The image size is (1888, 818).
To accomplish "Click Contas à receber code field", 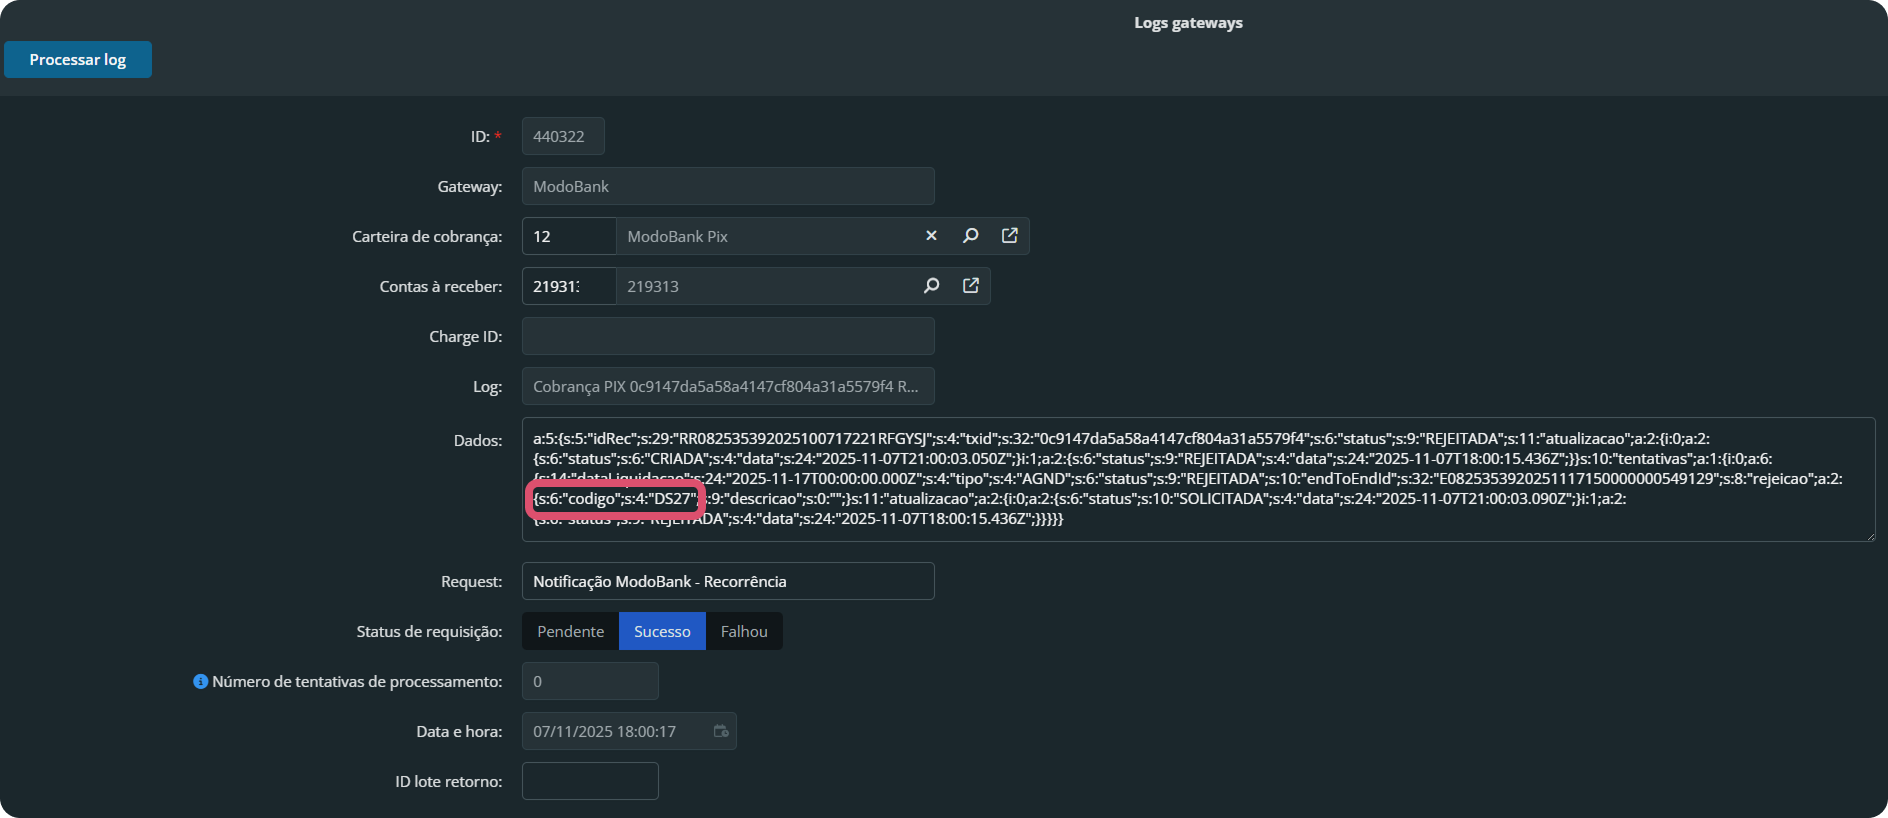I will tap(569, 286).
